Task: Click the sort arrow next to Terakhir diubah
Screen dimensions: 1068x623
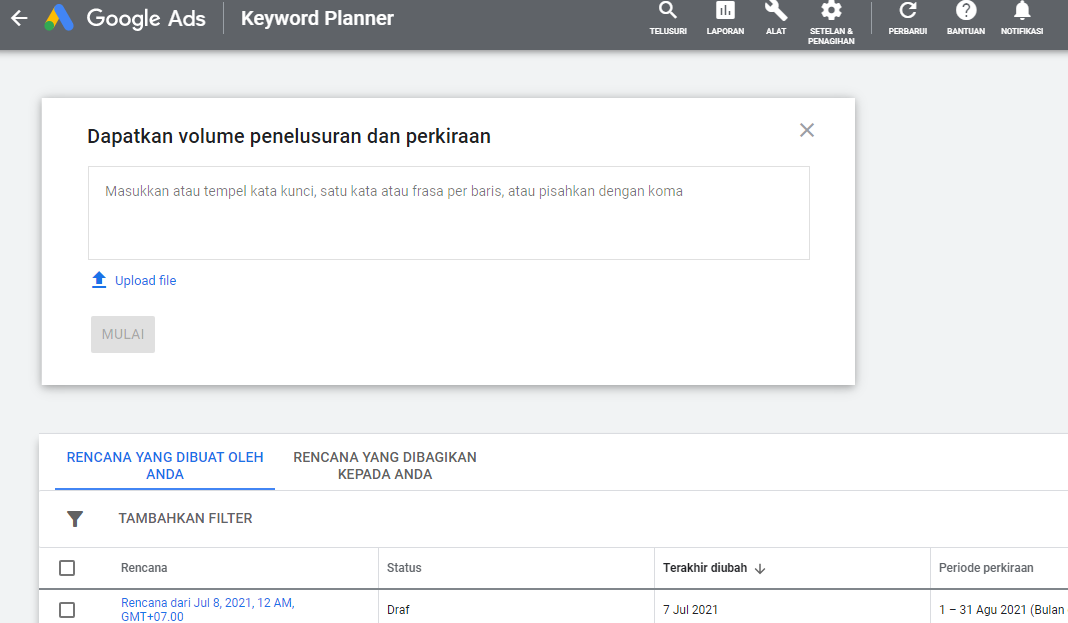Action: (x=760, y=569)
